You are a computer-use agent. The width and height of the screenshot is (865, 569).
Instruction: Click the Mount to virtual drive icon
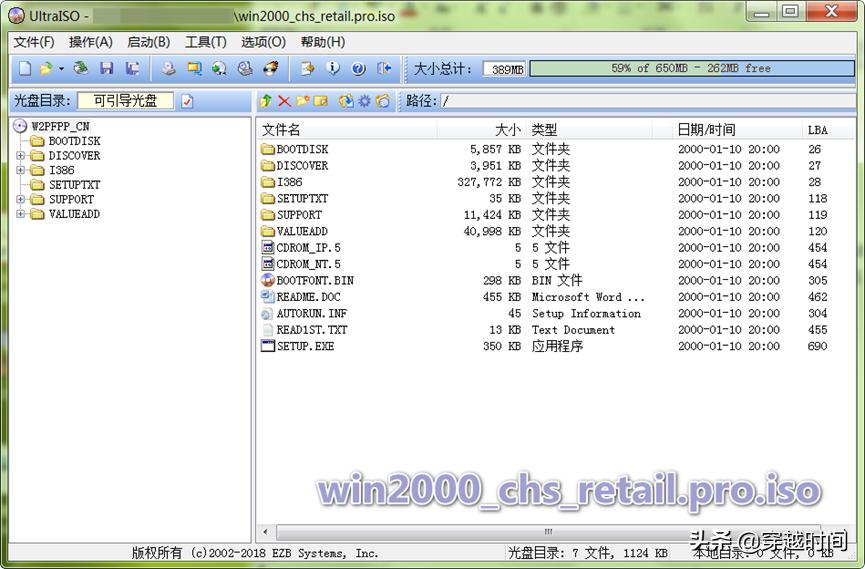[245, 68]
